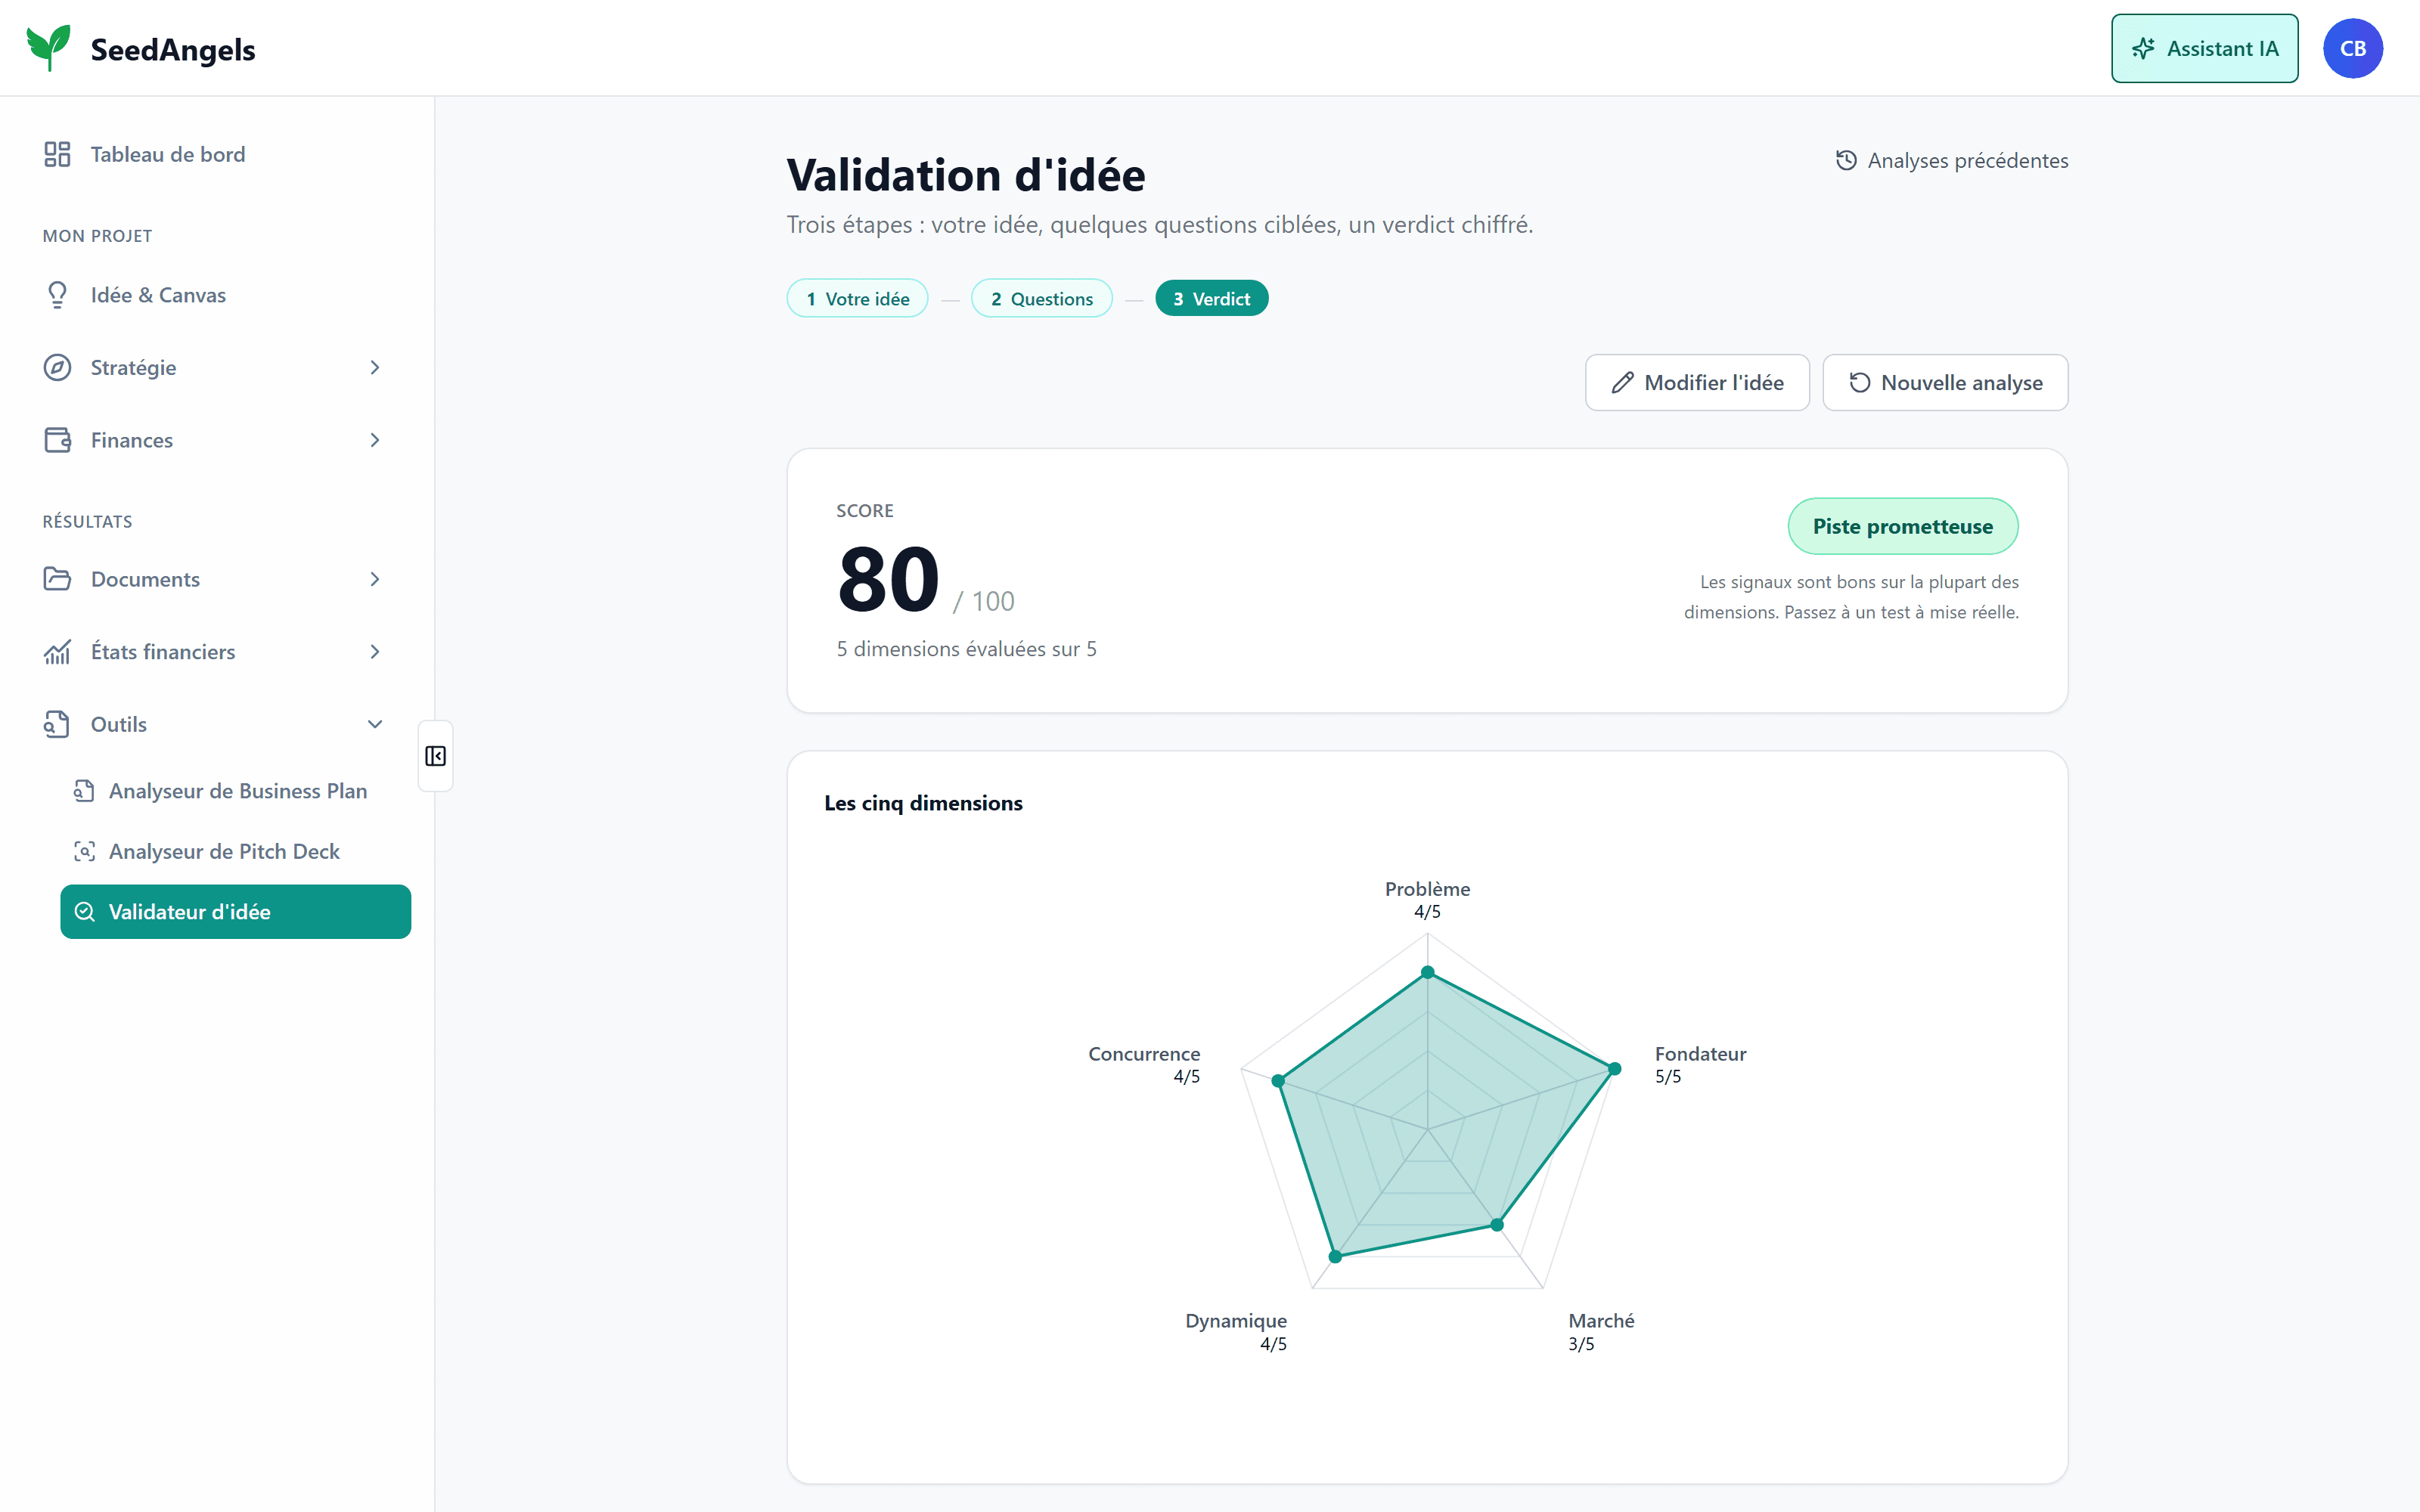Click the Marché data point on radar
The image size is (2420, 1512).
coord(1497,1224)
